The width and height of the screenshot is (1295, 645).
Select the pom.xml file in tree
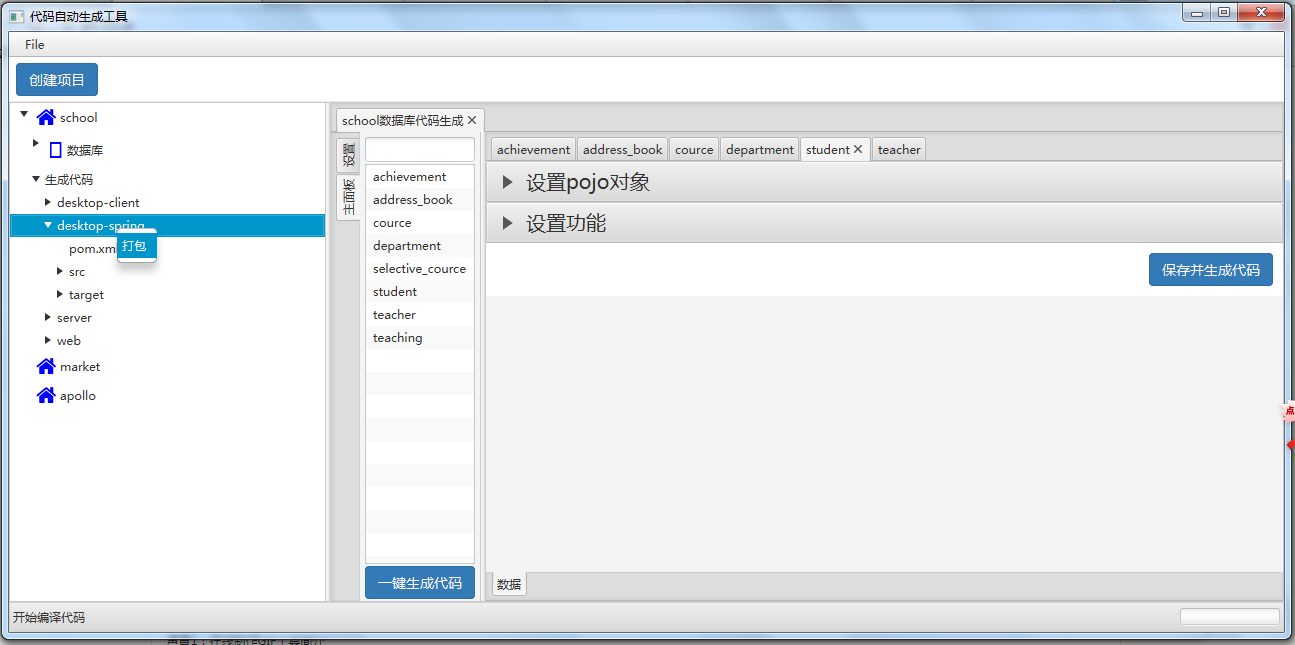point(93,248)
